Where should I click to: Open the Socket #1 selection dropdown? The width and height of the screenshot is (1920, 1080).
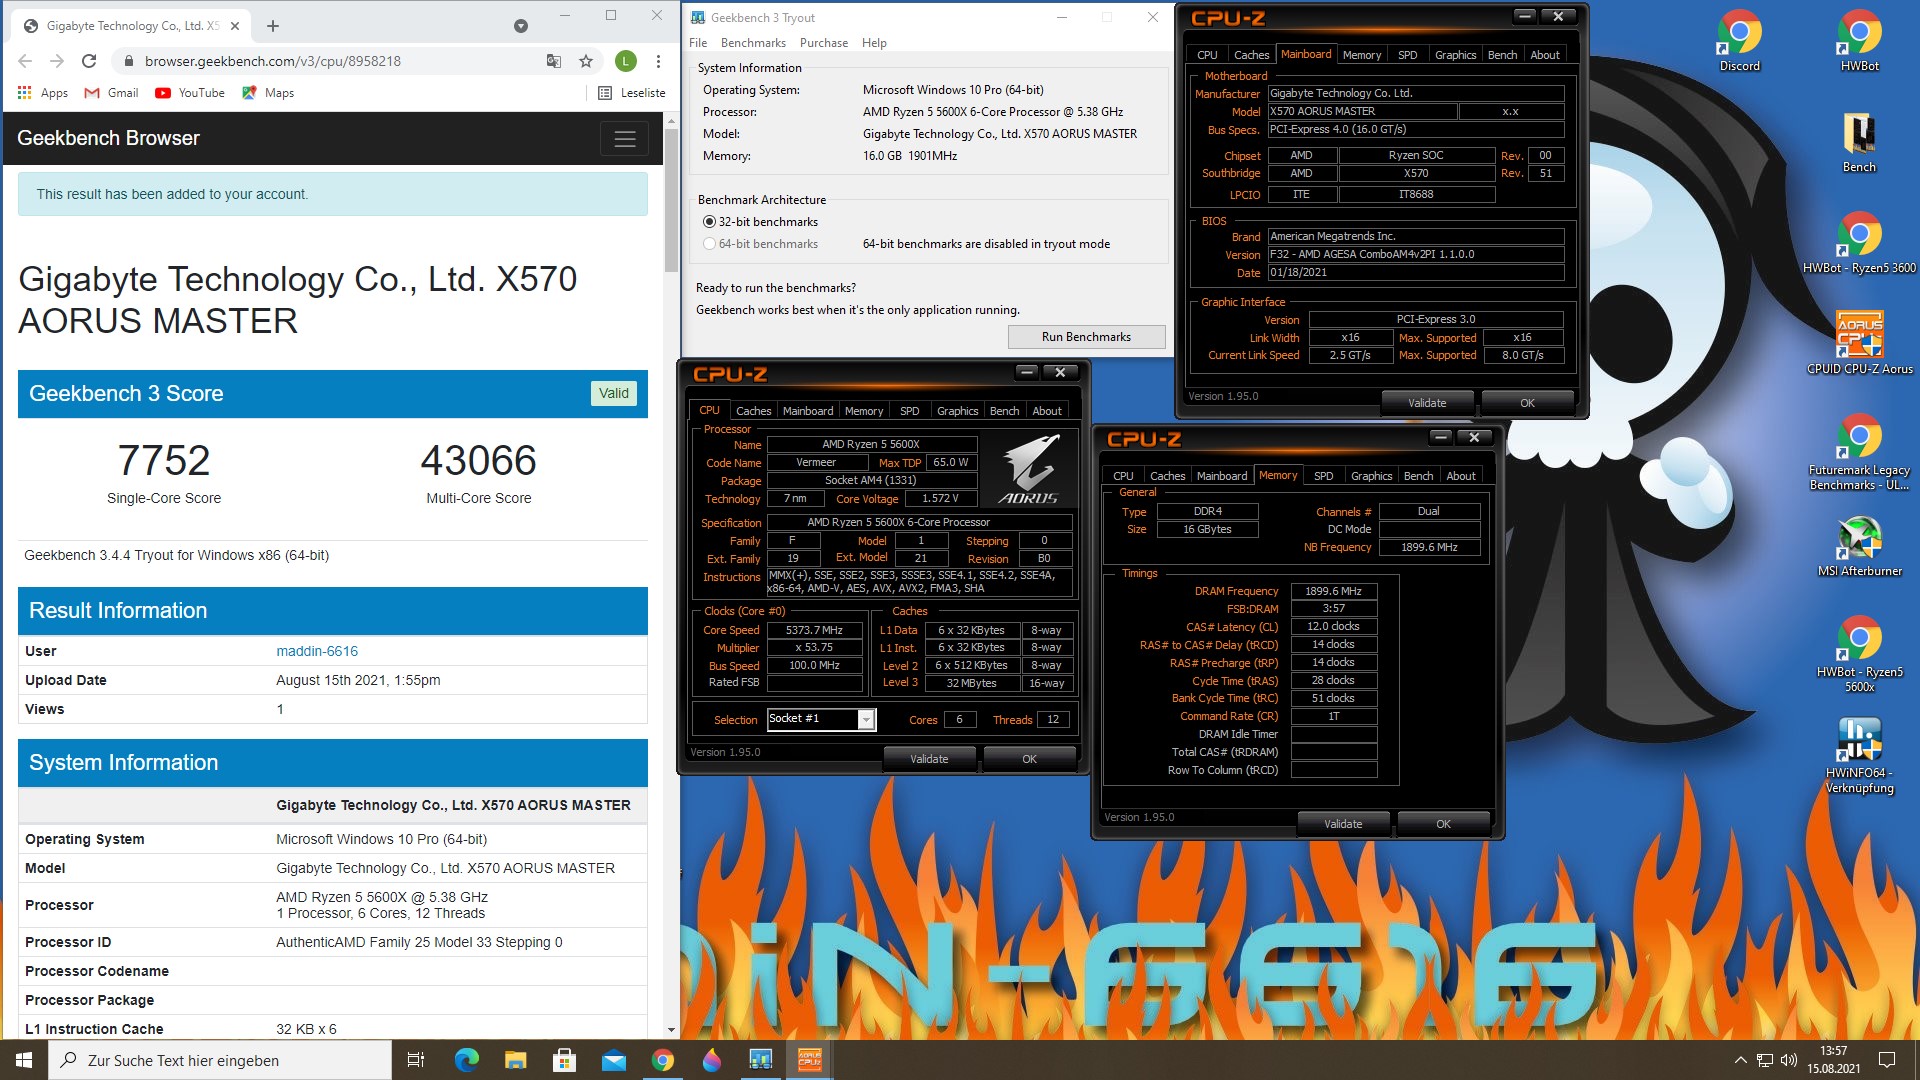pos(866,720)
